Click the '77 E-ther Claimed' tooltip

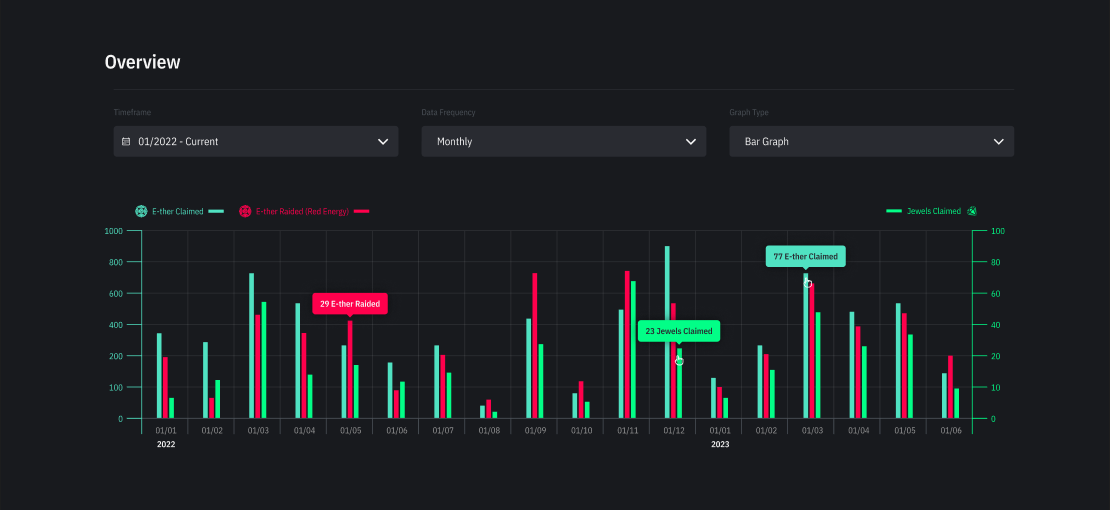tap(805, 256)
